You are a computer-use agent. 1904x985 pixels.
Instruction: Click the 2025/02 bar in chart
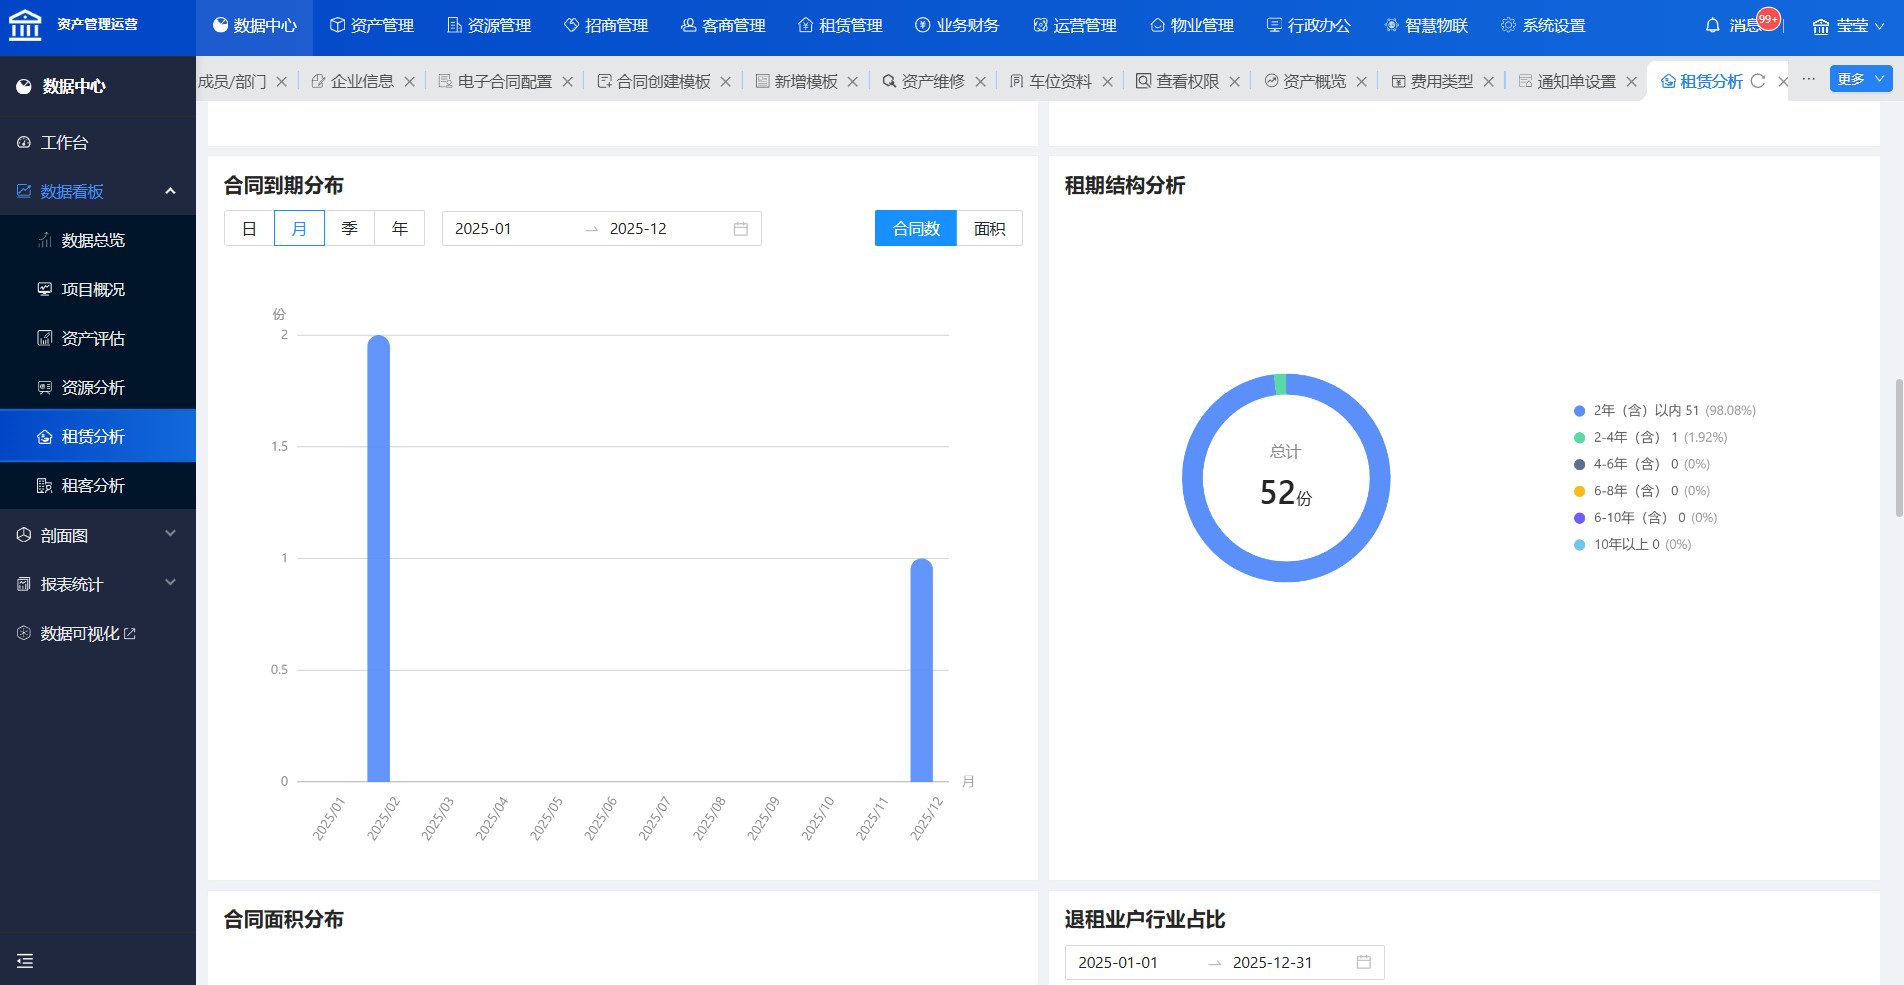click(x=378, y=558)
